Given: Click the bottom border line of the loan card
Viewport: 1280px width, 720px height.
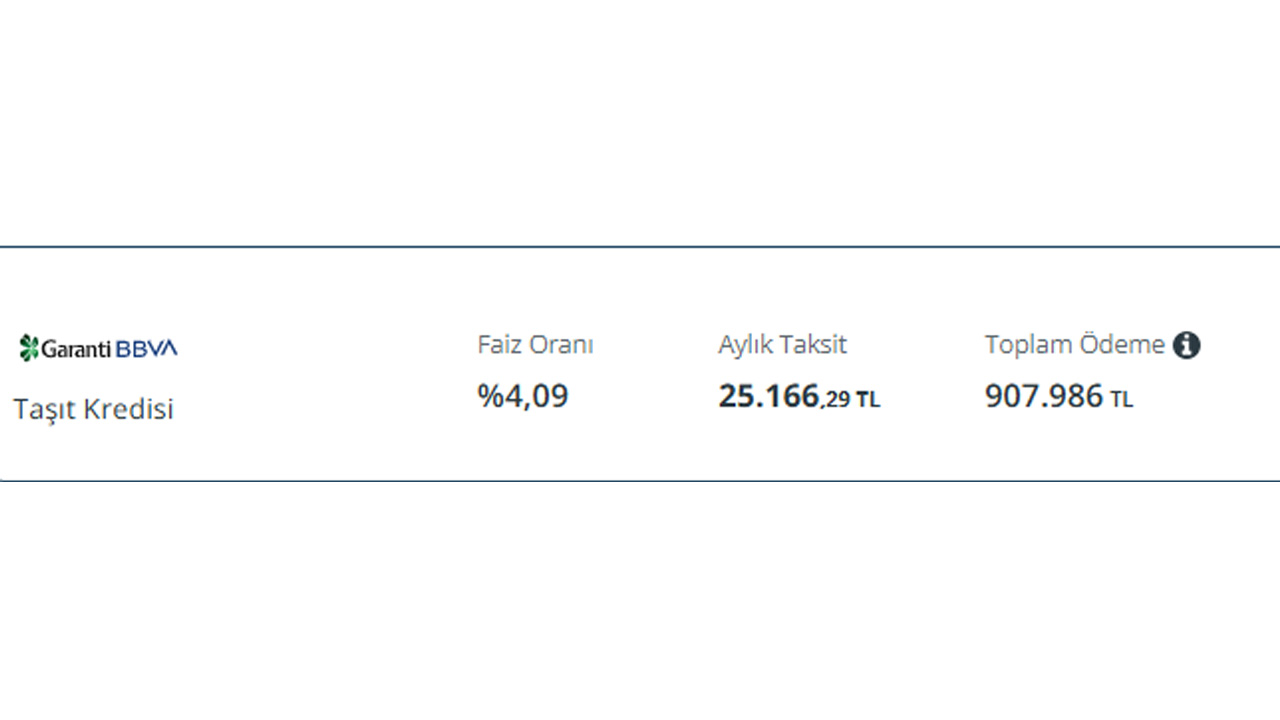Looking at the screenshot, I should (x=640, y=481).
